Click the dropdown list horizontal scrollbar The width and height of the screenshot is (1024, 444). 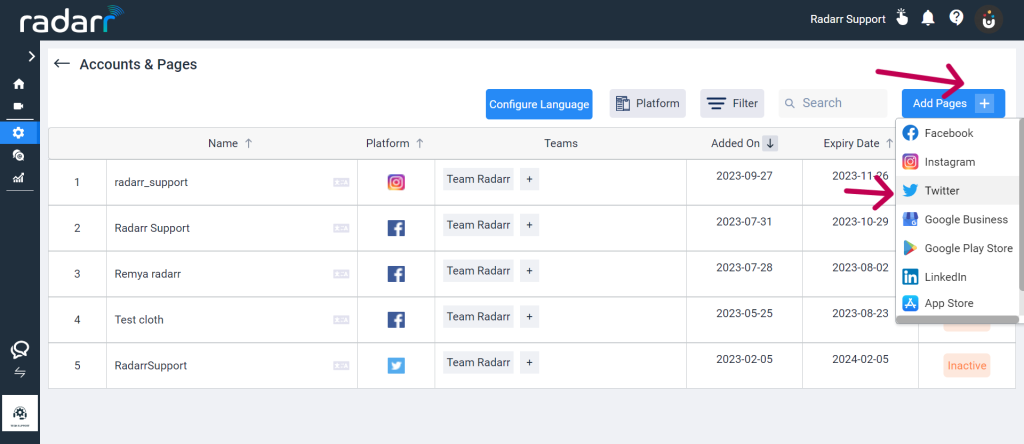[x=957, y=320]
